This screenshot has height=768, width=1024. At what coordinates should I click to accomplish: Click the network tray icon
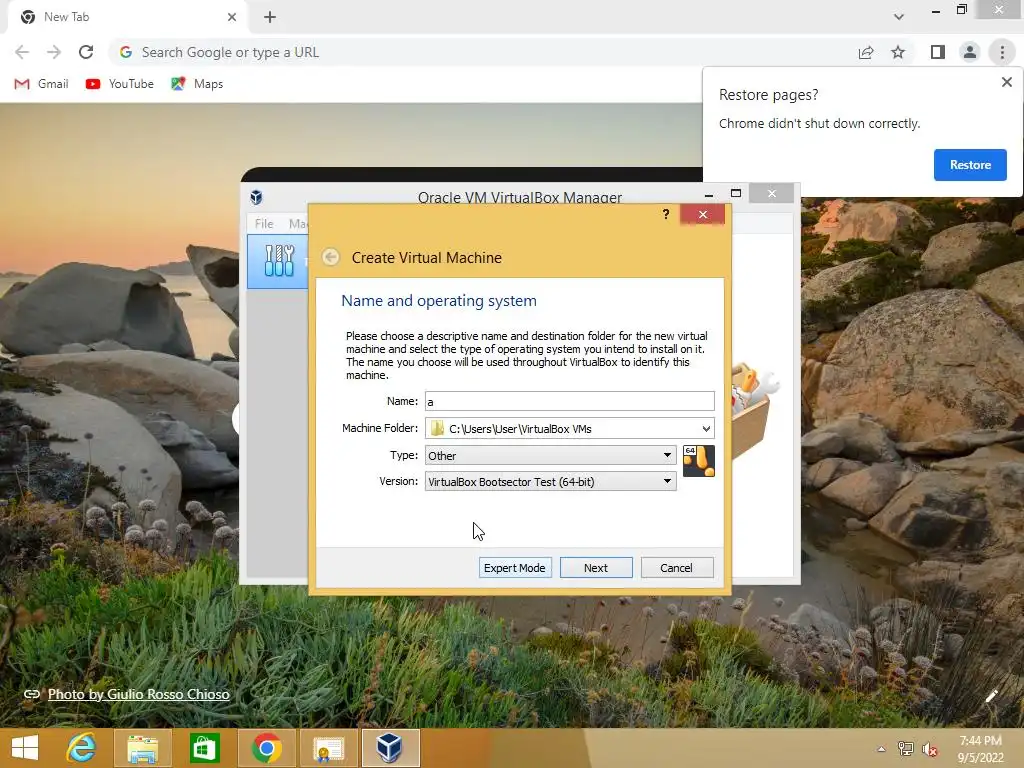905,749
